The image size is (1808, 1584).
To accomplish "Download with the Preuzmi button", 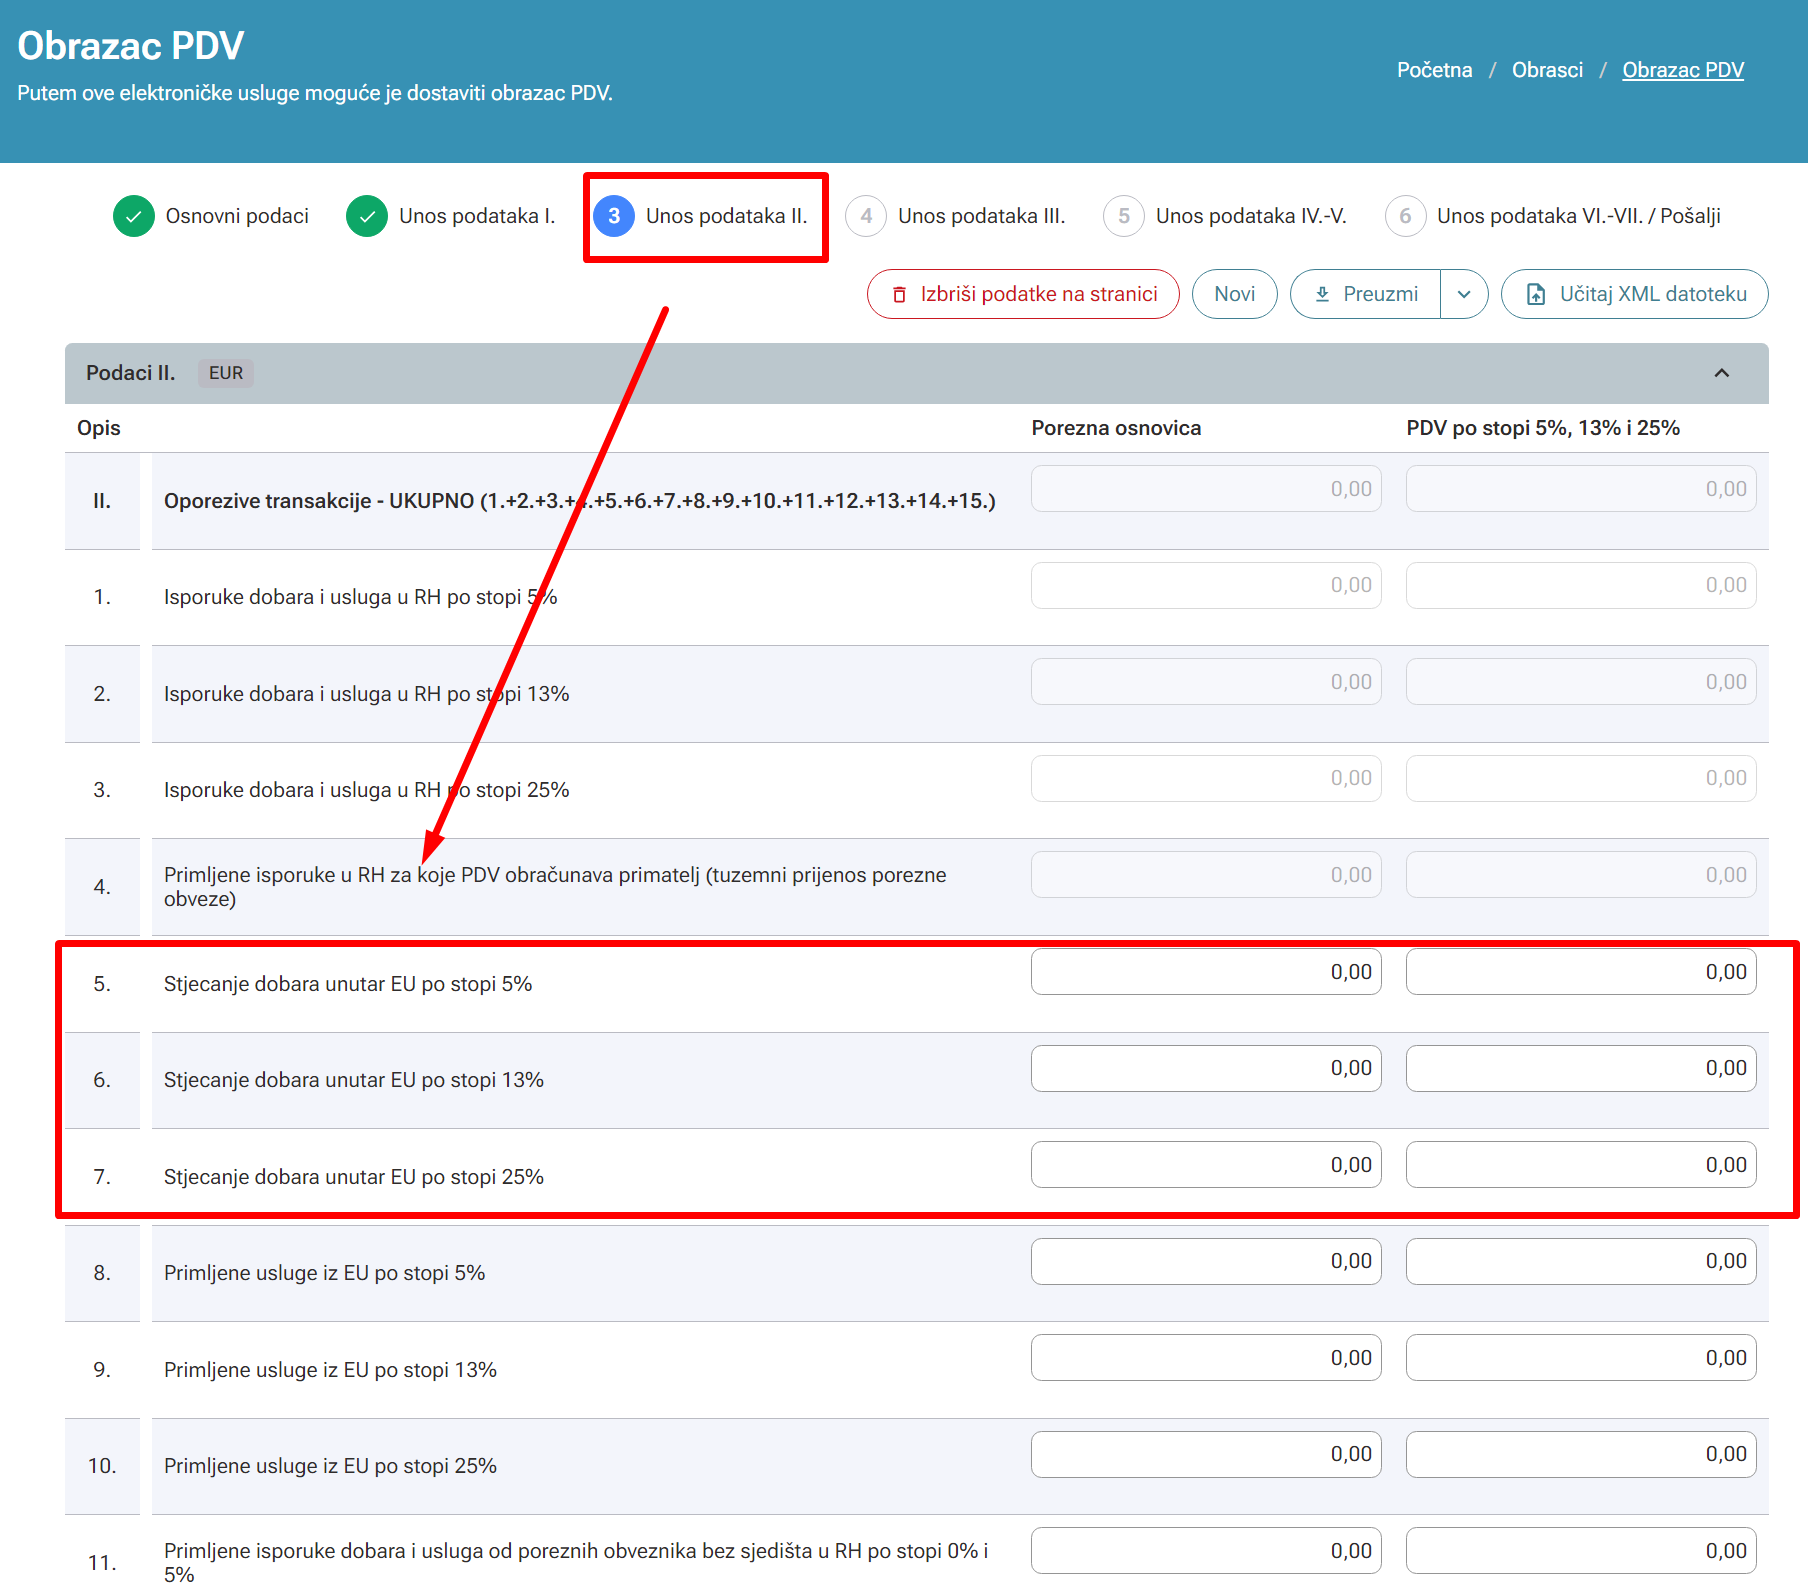I will pos(1366,294).
